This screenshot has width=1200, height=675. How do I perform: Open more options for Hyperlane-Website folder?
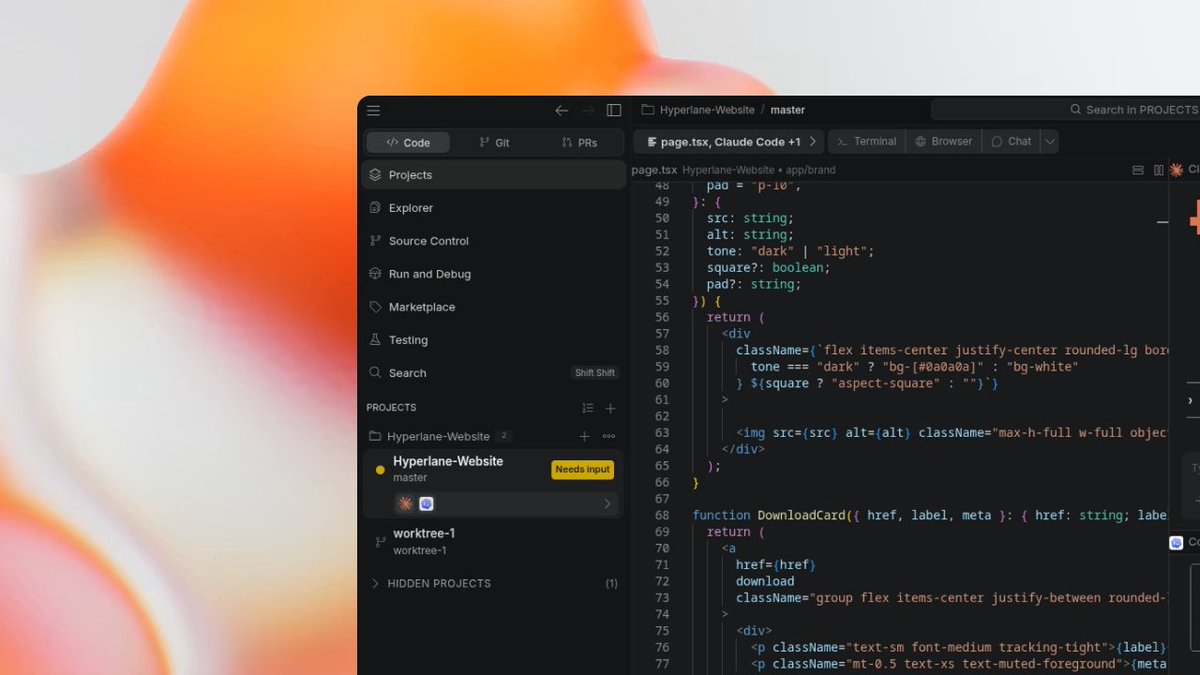coord(609,436)
